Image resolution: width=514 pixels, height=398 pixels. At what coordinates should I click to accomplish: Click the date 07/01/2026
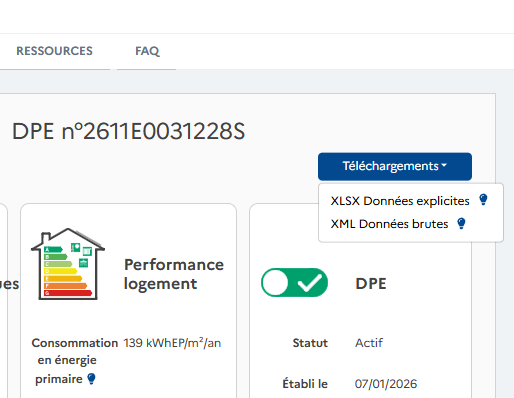pos(386,384)
